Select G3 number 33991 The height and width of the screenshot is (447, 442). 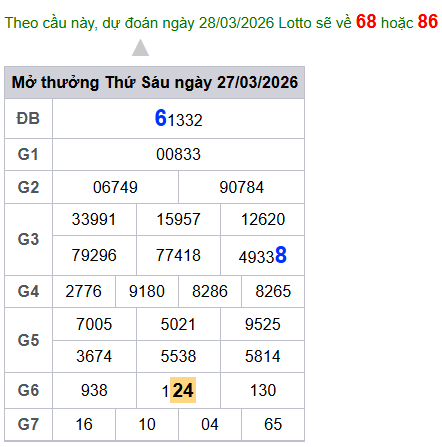94,219
